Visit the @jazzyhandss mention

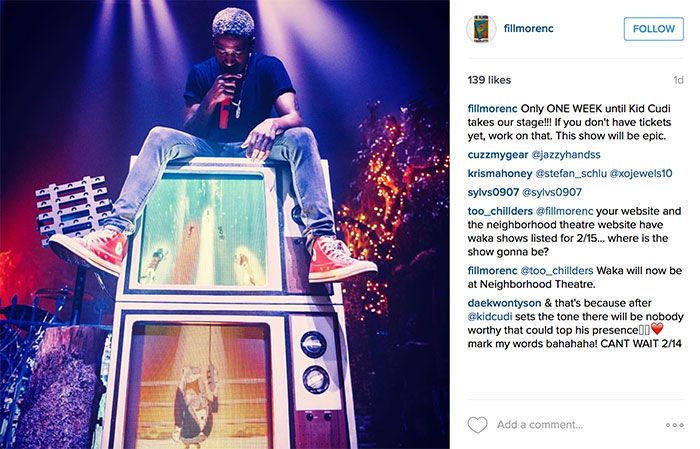566,155
